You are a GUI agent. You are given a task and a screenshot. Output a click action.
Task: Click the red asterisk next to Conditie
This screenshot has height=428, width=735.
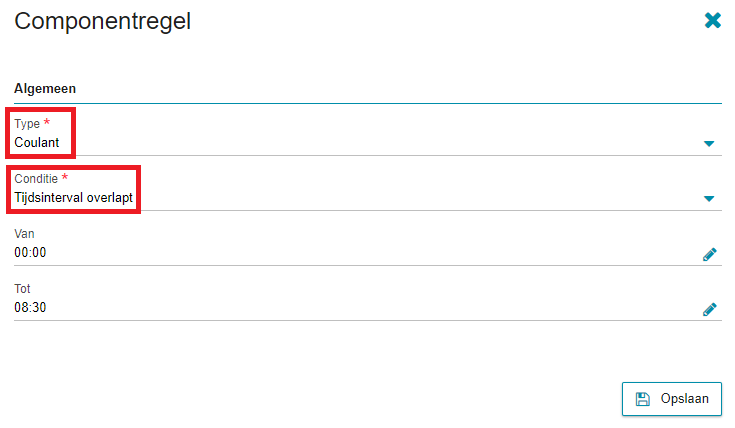[65, 177]
